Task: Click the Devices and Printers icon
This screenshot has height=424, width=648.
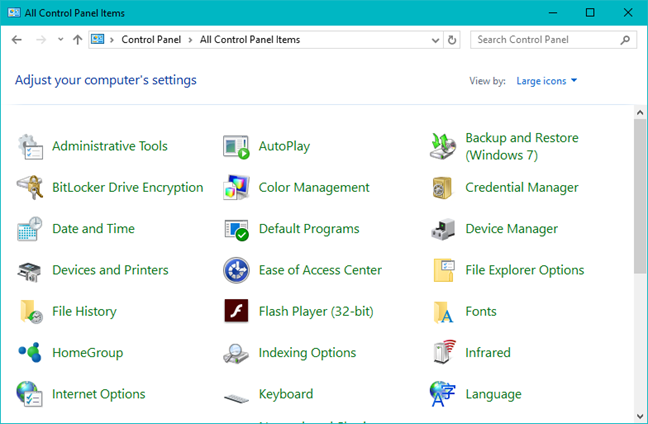Action: pos(30,270)
